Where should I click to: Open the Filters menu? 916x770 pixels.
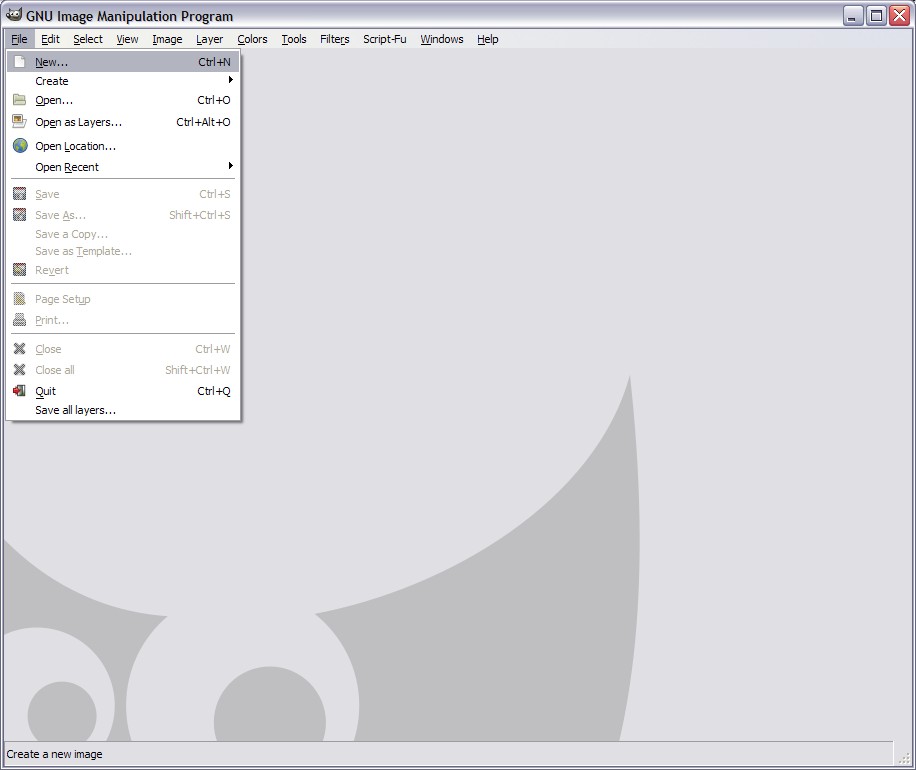click(335, 39)
